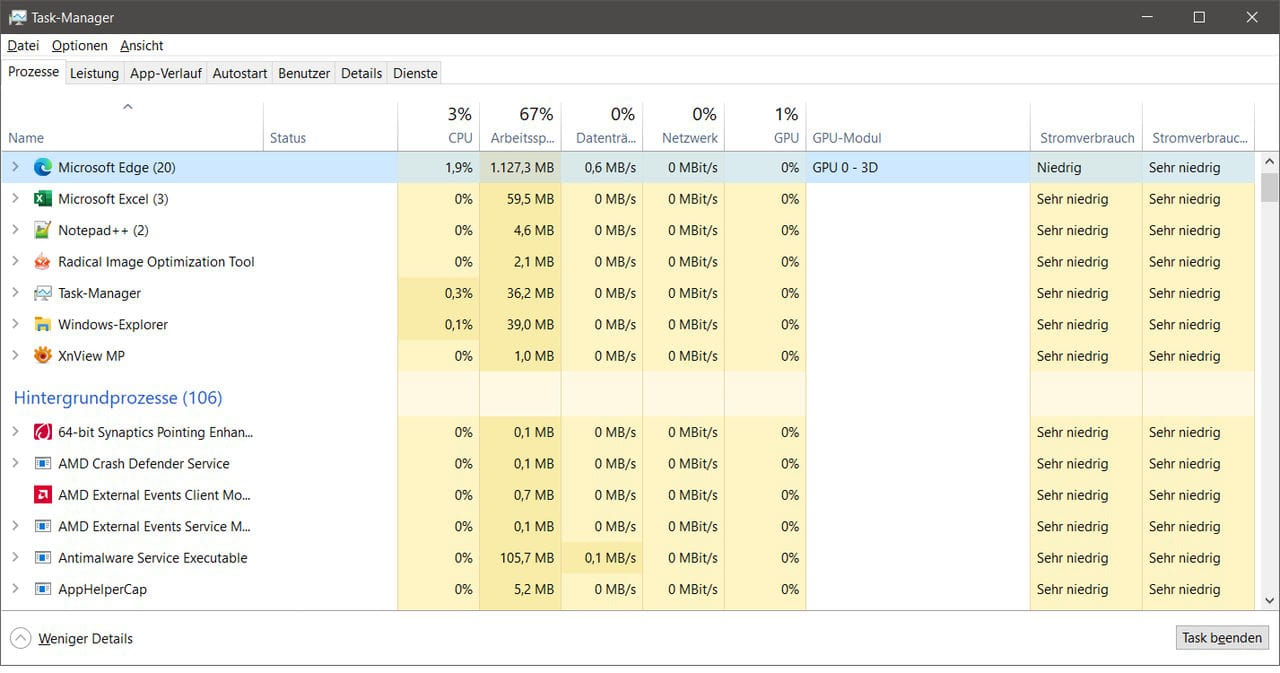Expand the 64-bit Synaptics Pointing row
Screen dimensions: 1280x673
(15, 432)
